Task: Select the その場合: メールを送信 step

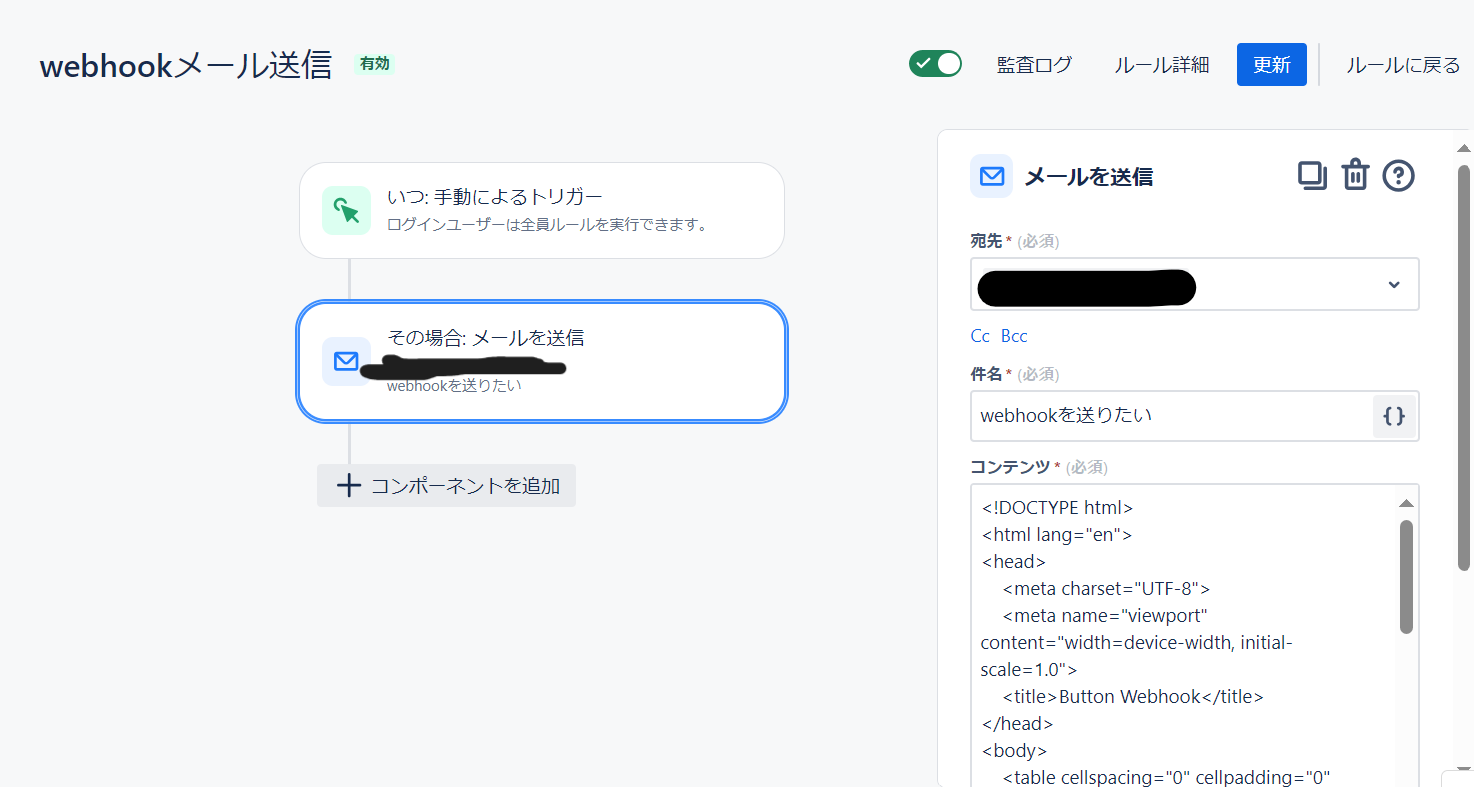Action: [x=542, y=361]
